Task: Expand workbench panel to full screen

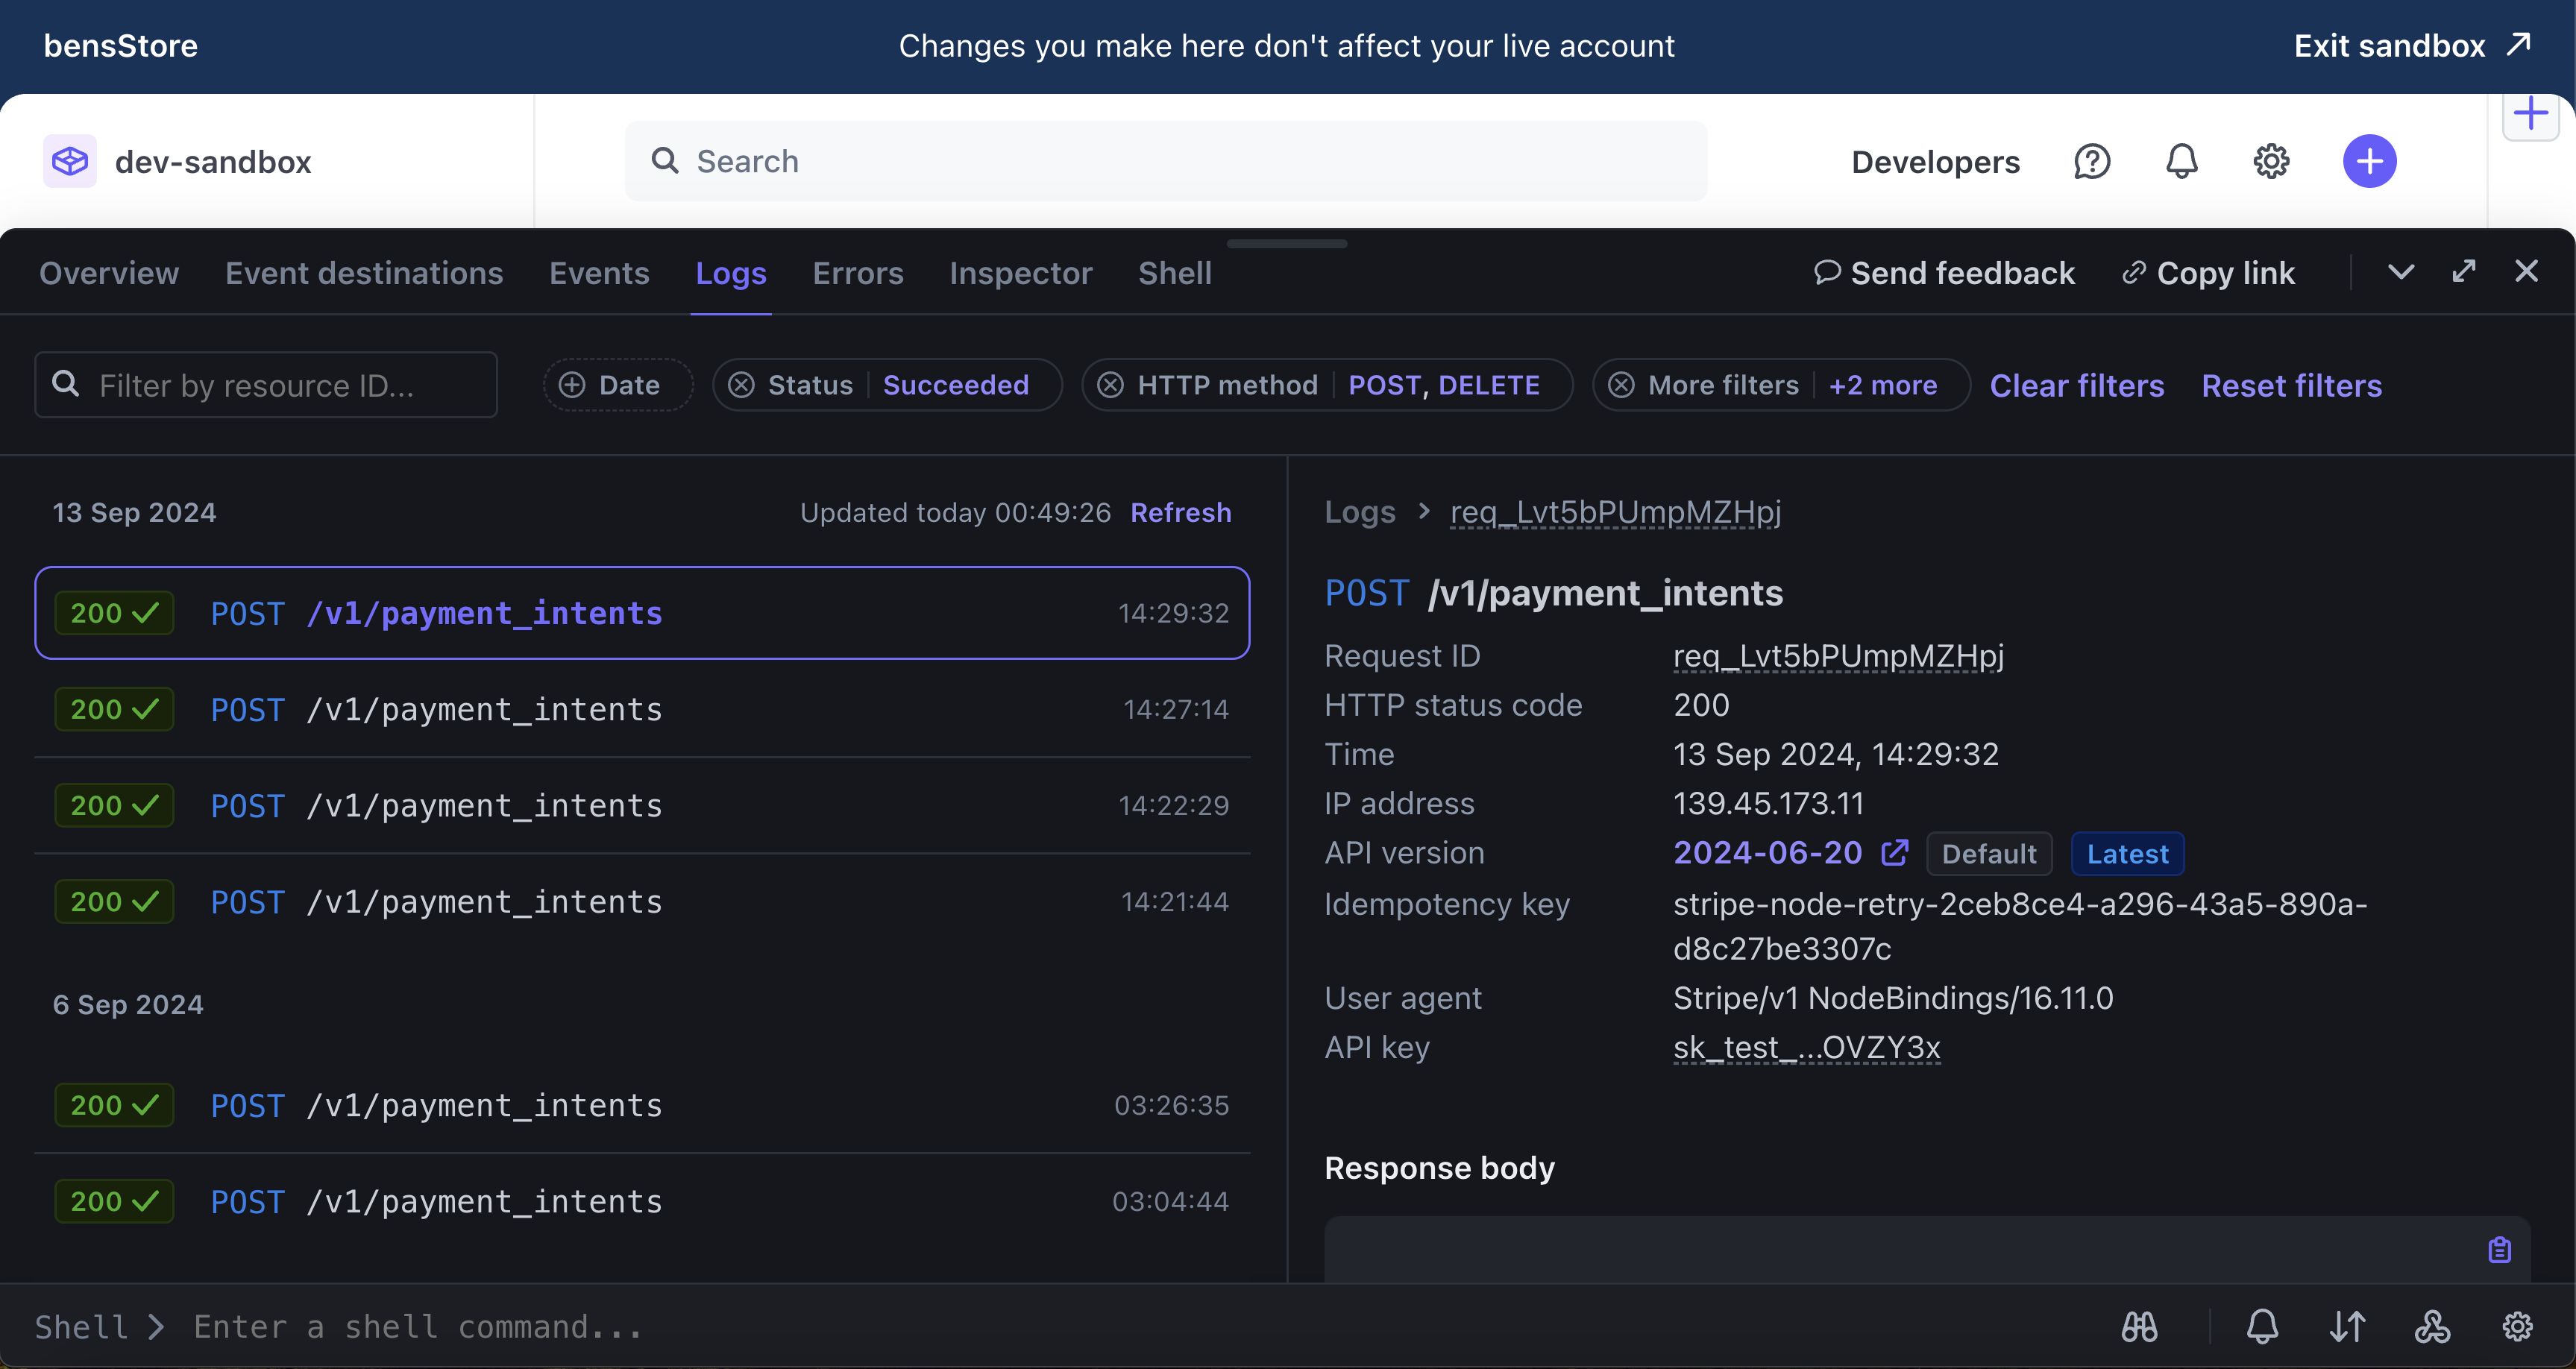Action: coord(2464,271)
